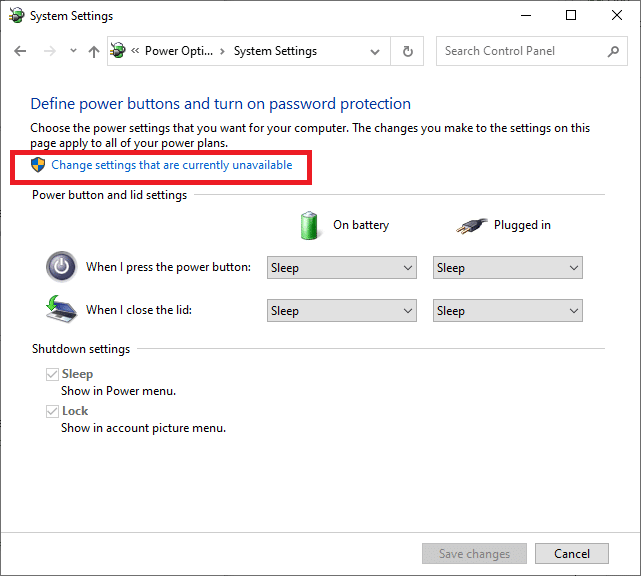This screenshot has width=641, height=576.
Task: Click the laptop lid close icon
Action: point(61,309)
